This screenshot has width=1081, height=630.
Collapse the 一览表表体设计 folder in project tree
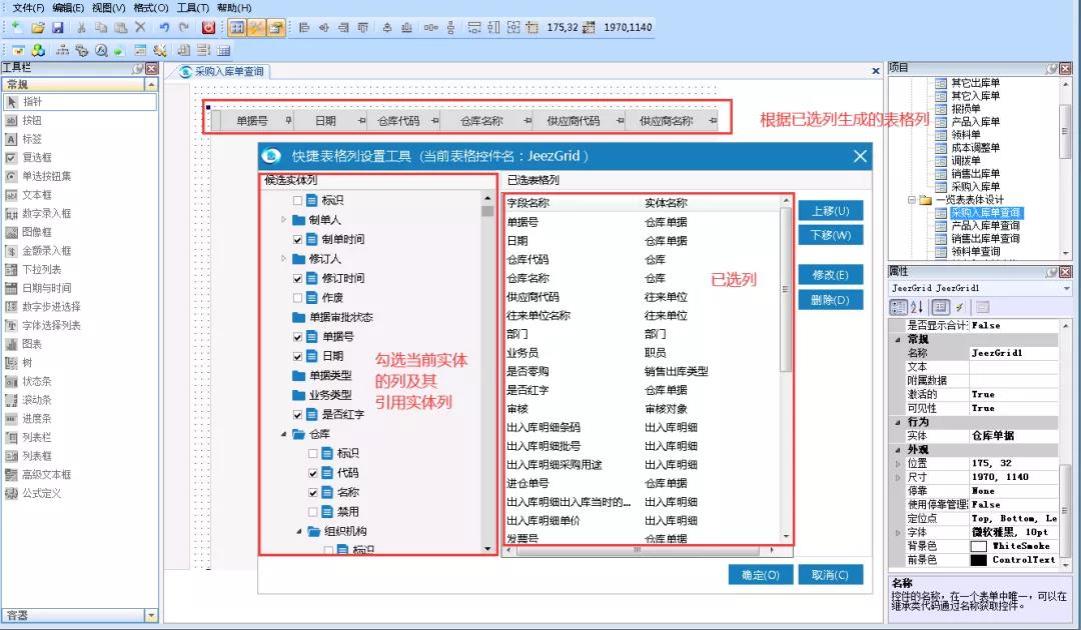pyautogui.click(x=911, y=200)
